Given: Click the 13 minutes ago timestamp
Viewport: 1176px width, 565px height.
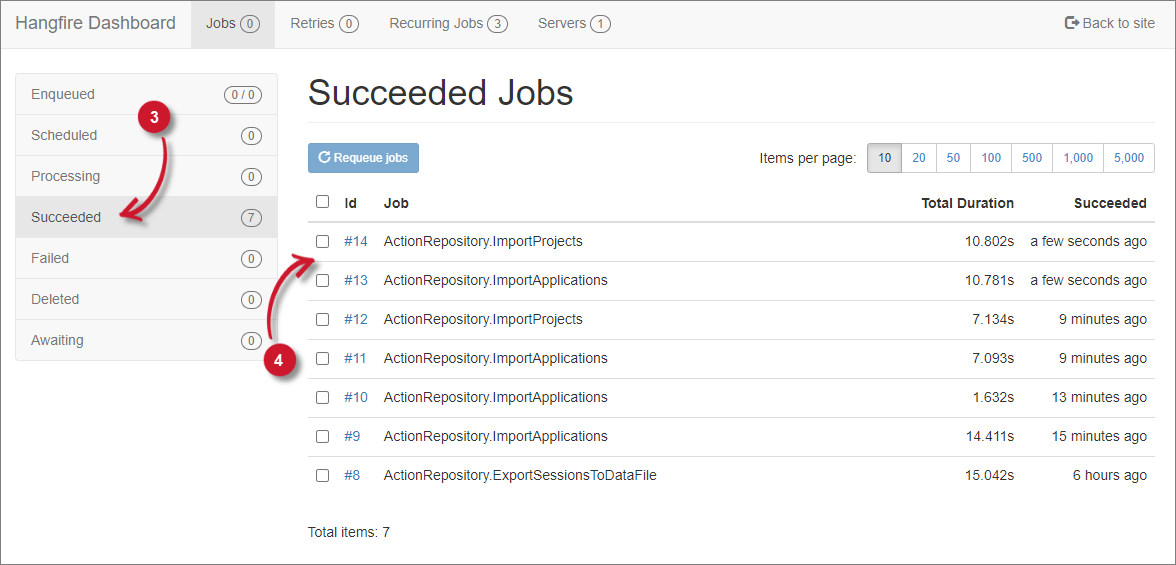Looking at the screenshot, I should [1102, 398].
